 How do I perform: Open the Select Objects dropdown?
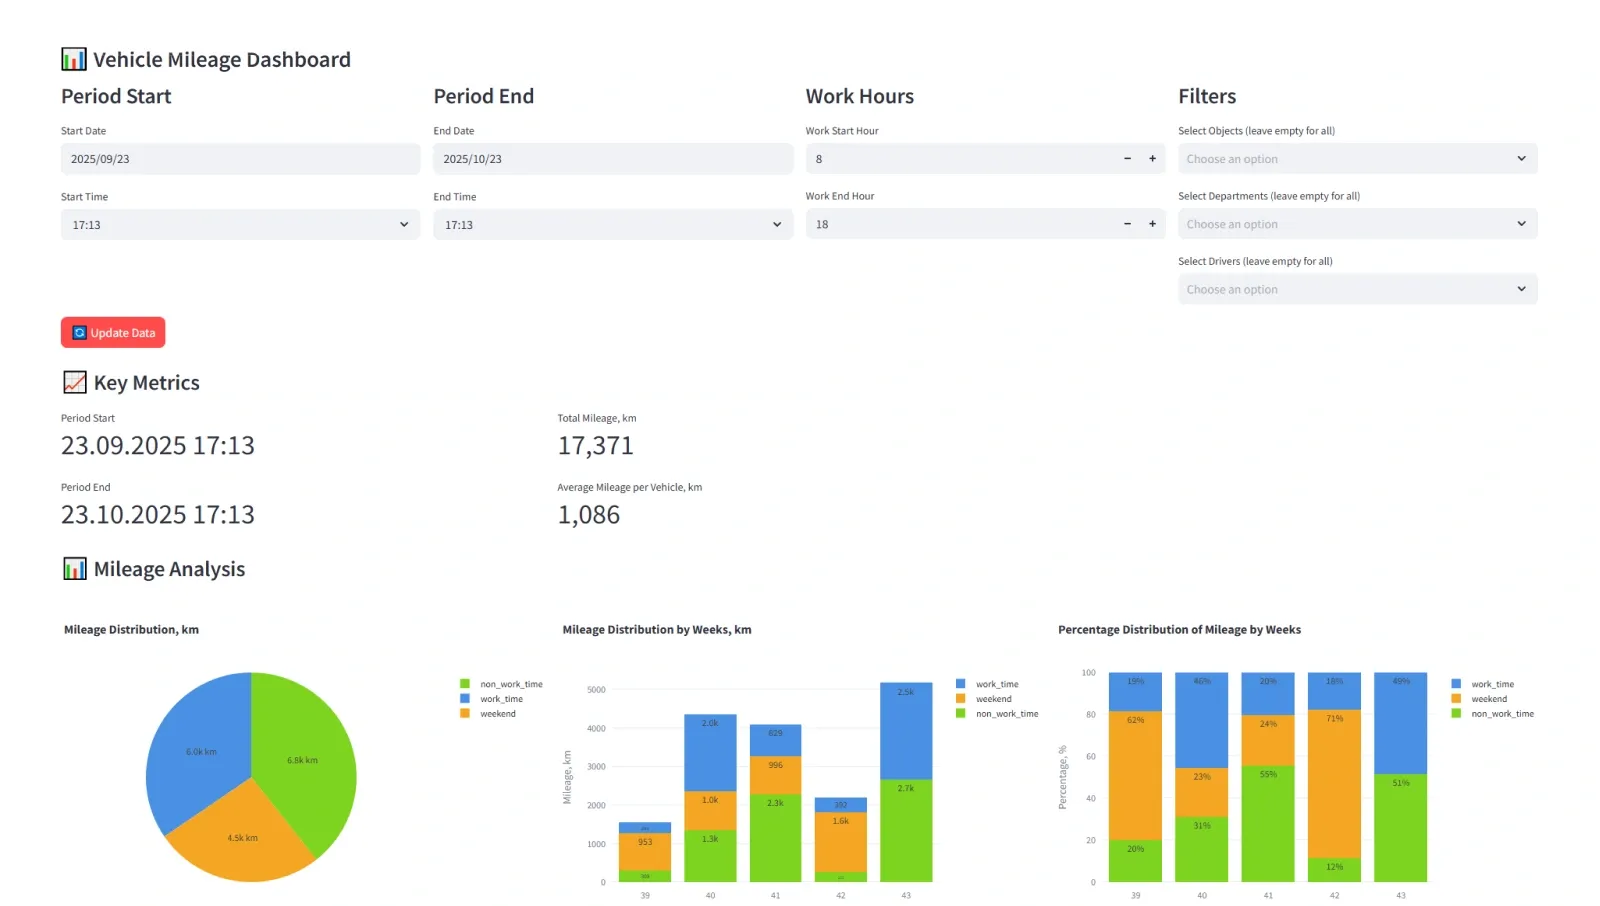click(x=1357, y=158)
